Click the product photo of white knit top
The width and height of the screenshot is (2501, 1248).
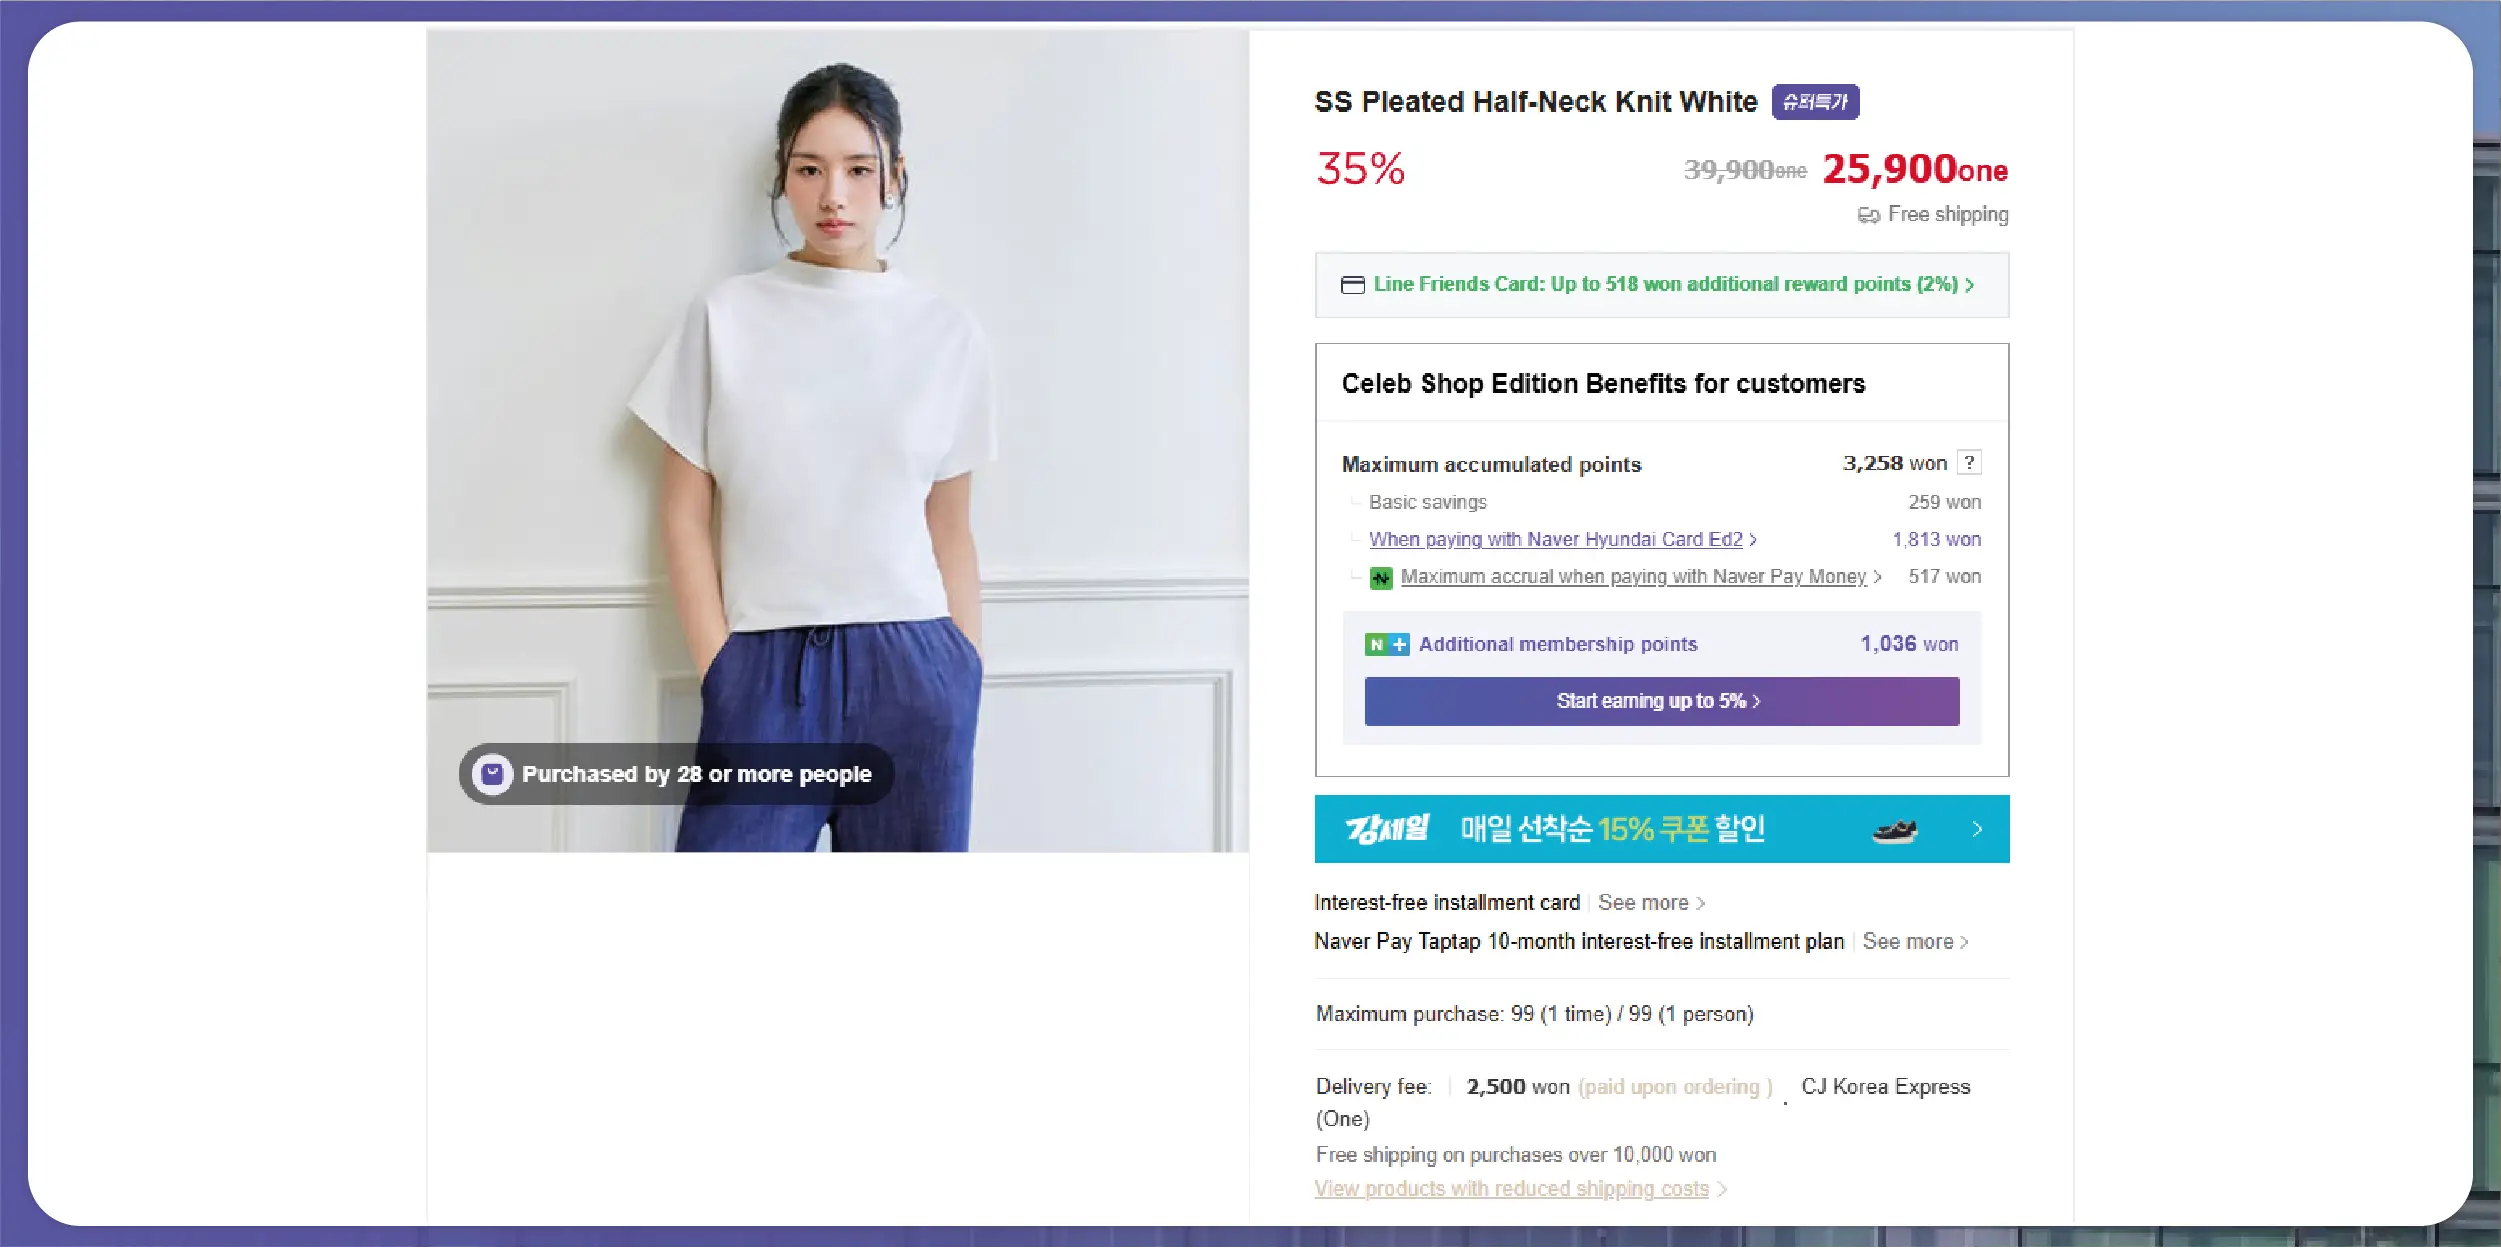click(x=837, y=441)
